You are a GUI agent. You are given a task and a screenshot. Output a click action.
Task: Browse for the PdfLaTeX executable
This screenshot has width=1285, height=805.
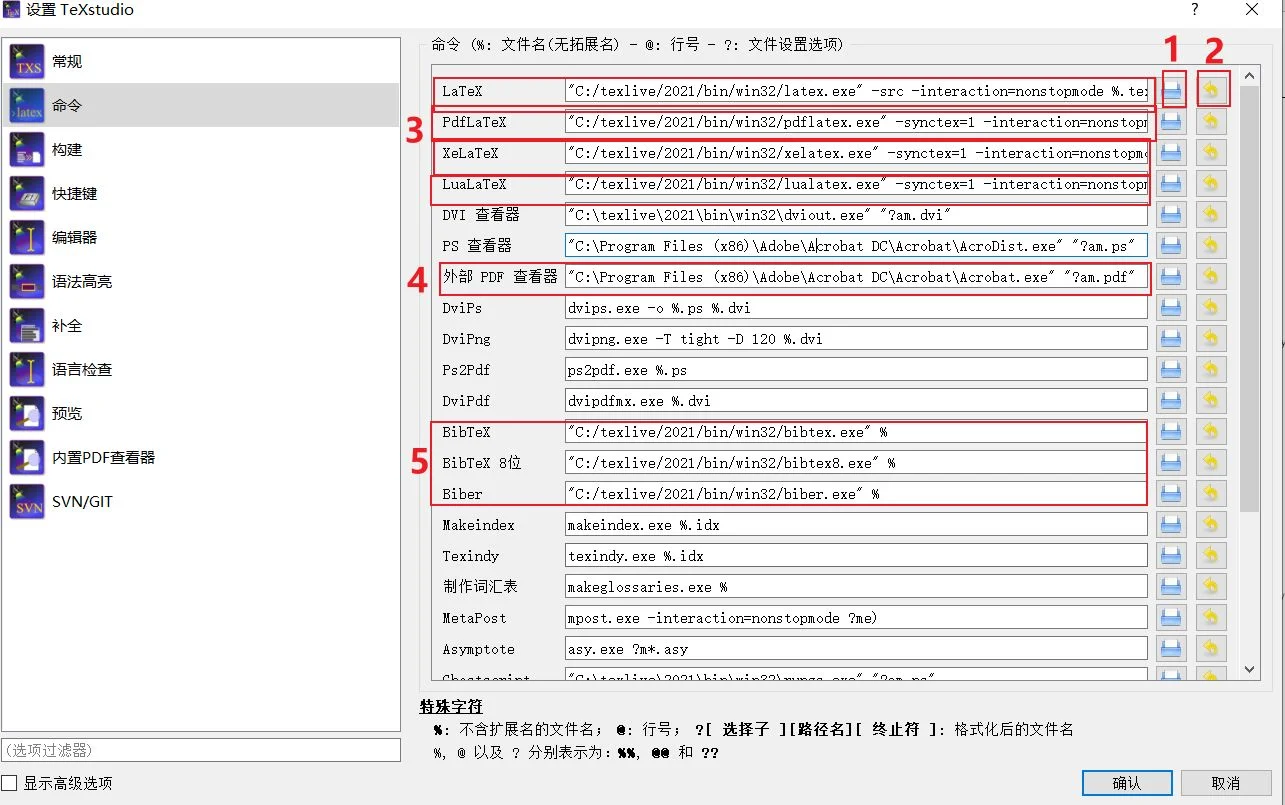(1172, 122)
